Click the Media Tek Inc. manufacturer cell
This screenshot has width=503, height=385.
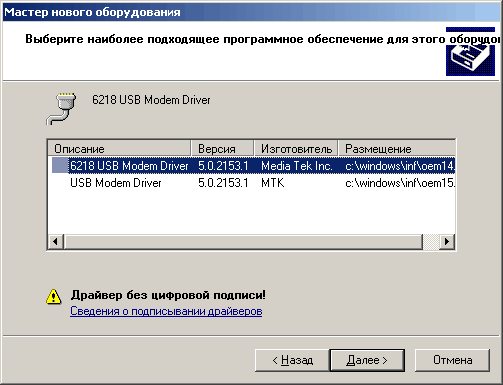pyautogui.click(x=296, y=166)
